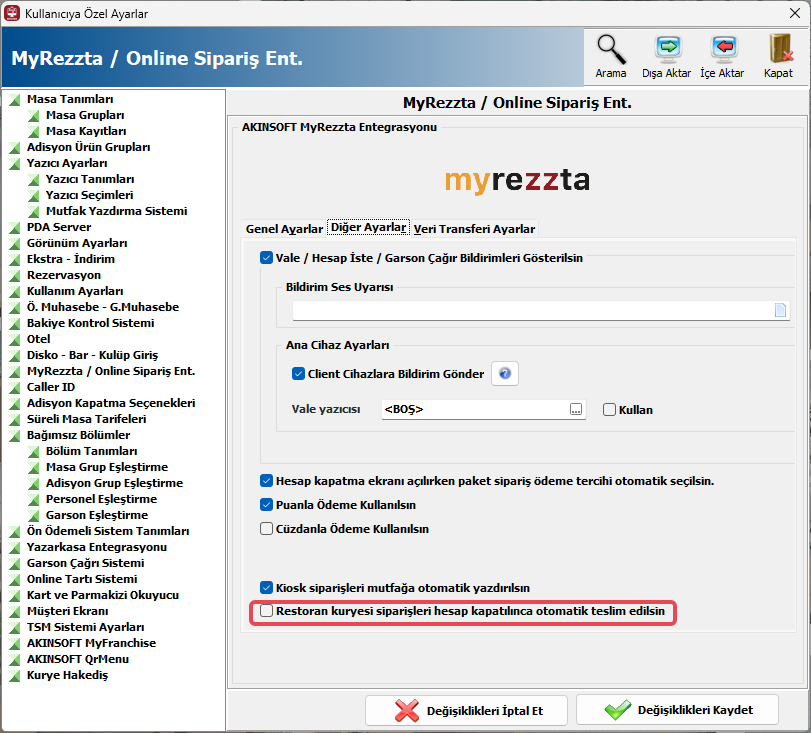
Task: Click the green icon beside Yazıcı Ayarları
Action: [x=14, y=163]
